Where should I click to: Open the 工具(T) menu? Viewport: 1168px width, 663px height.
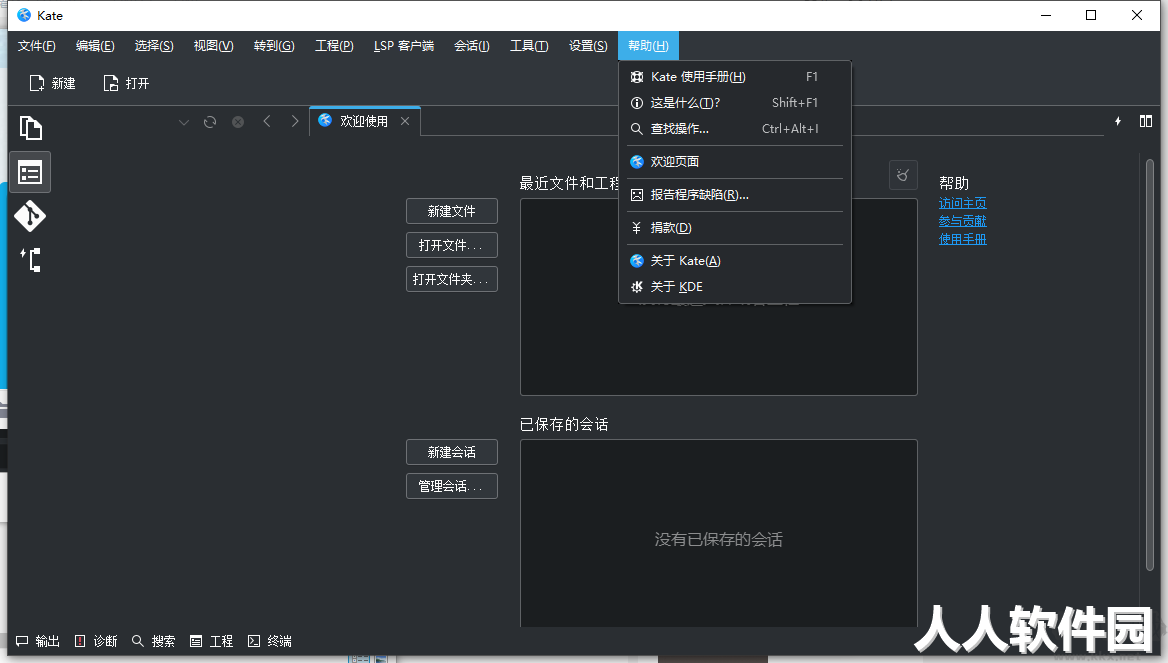point(529,45)
